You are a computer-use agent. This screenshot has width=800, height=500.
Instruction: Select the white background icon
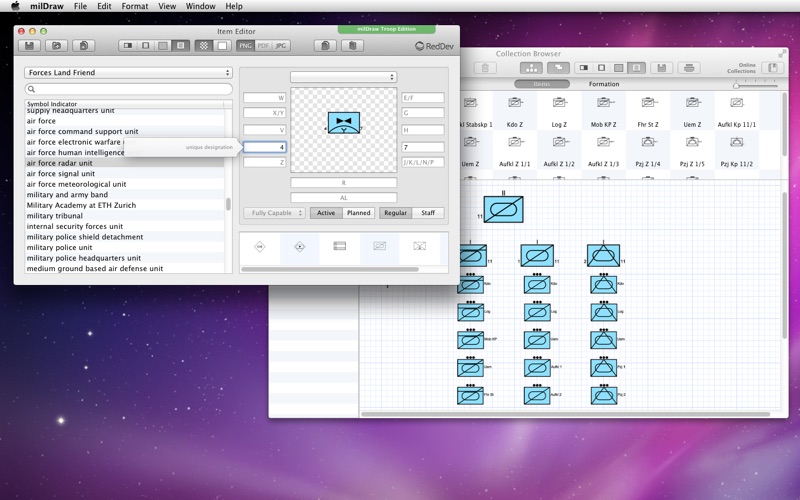[x=222, y=46]
